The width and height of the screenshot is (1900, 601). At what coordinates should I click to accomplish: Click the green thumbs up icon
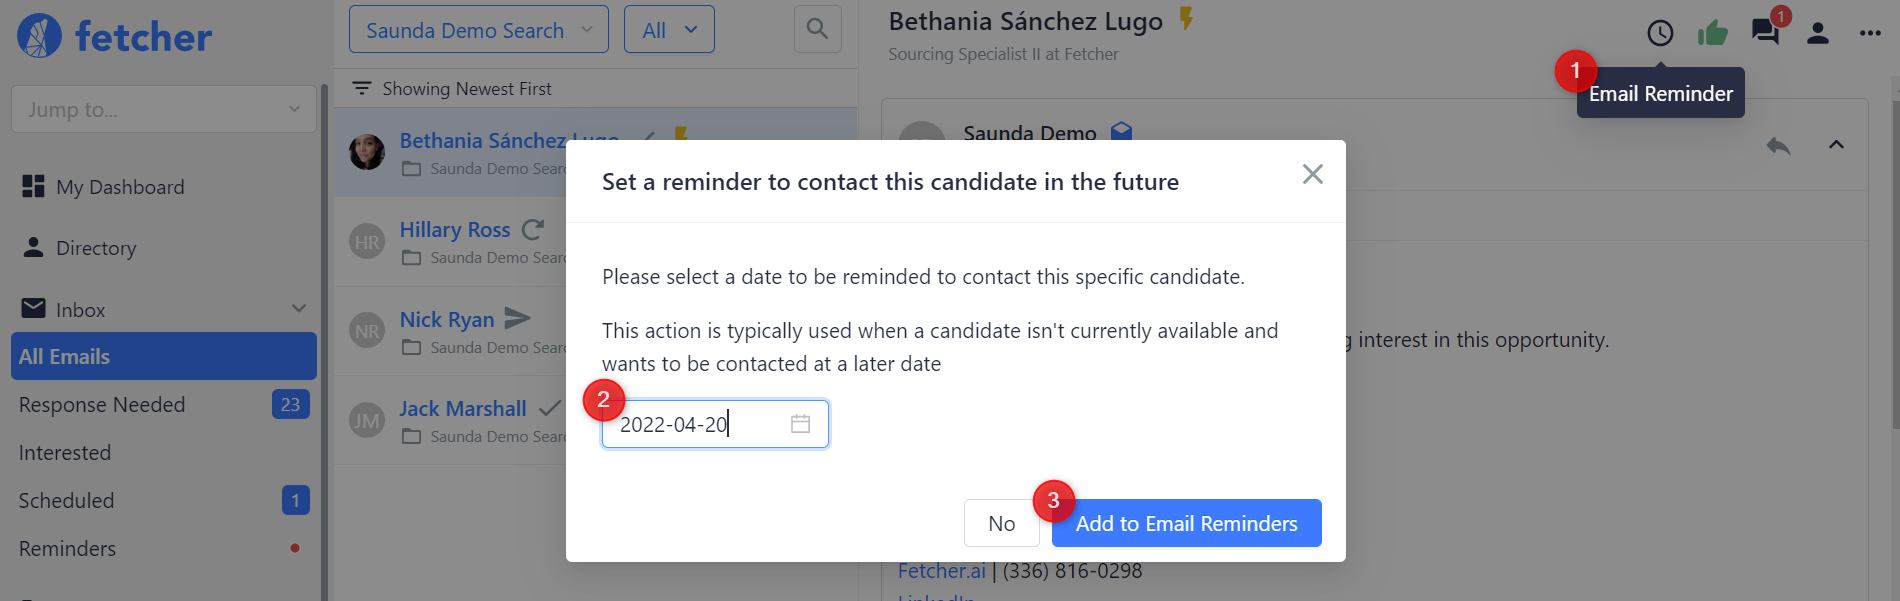tap(1713, 33)
